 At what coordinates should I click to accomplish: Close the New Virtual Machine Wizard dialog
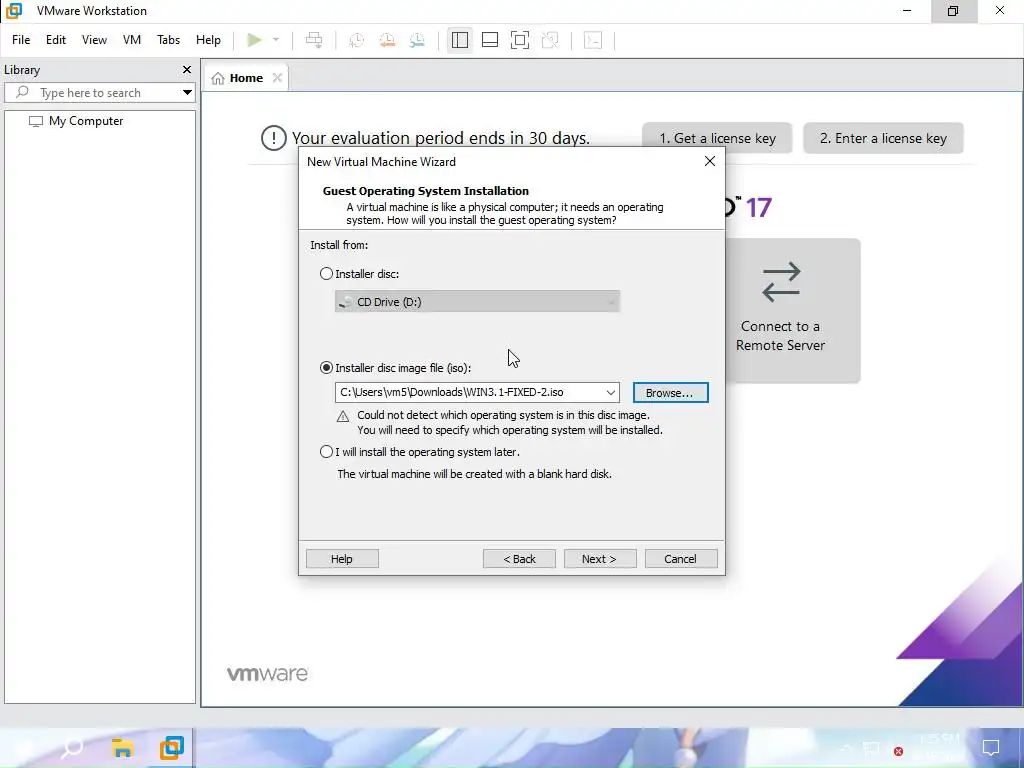coord(710,161)
